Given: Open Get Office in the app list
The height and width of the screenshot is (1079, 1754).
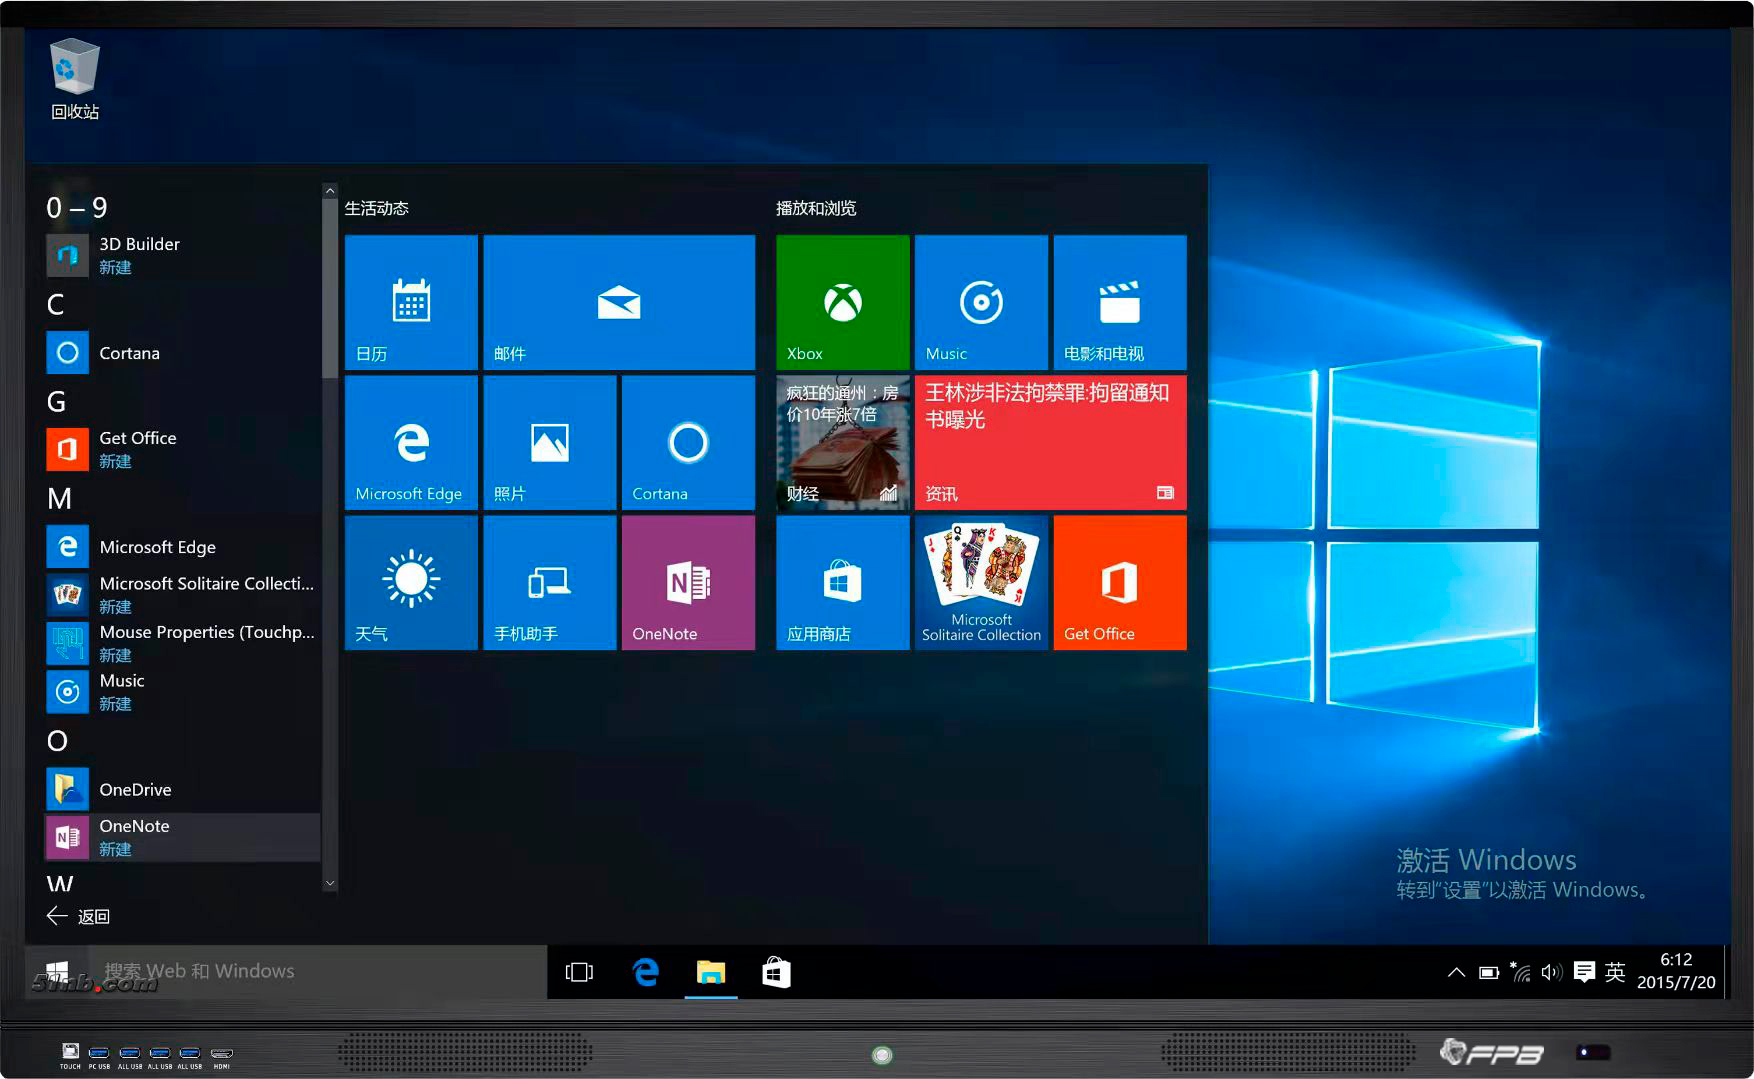Looking at the screenshot, I should coord(182,449).
